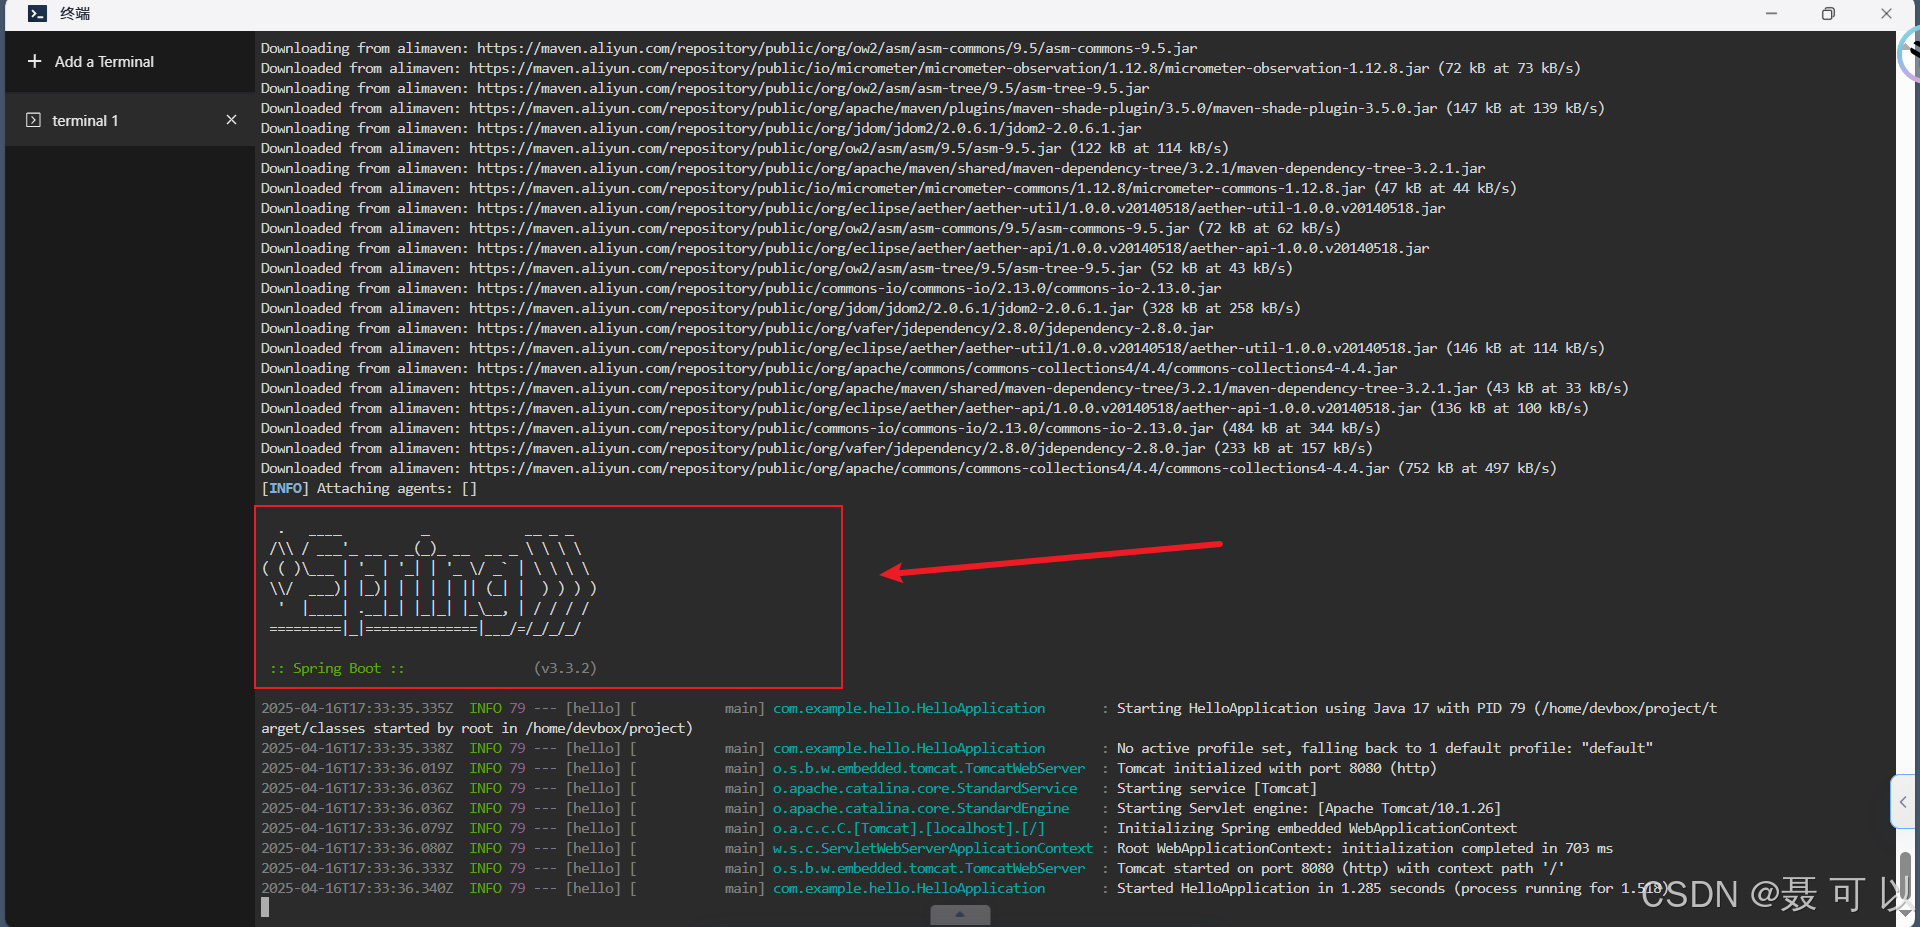The height and width of the screenshot is (927, 1920).
Task: Click the o.a.c.c.C.[Tomcat].[localhost].[/] logger name
Action: (909, 828)
